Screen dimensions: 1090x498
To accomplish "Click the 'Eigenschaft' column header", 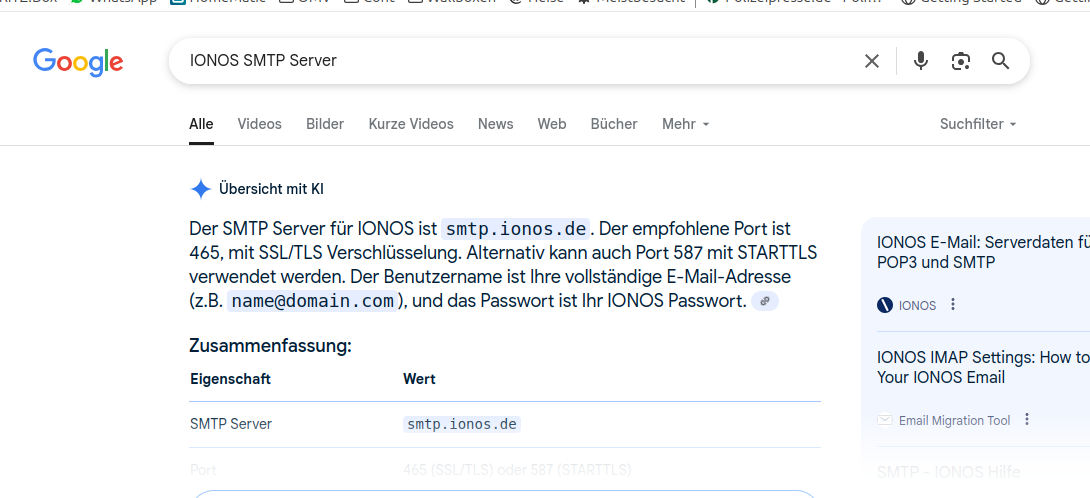I will 230,379.
